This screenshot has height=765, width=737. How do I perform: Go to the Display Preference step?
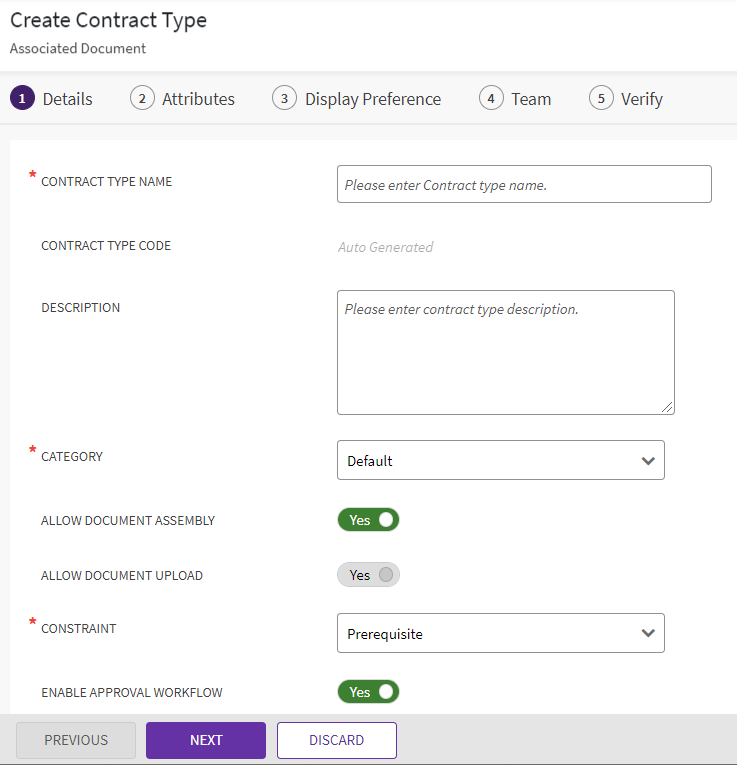[373, 99]
